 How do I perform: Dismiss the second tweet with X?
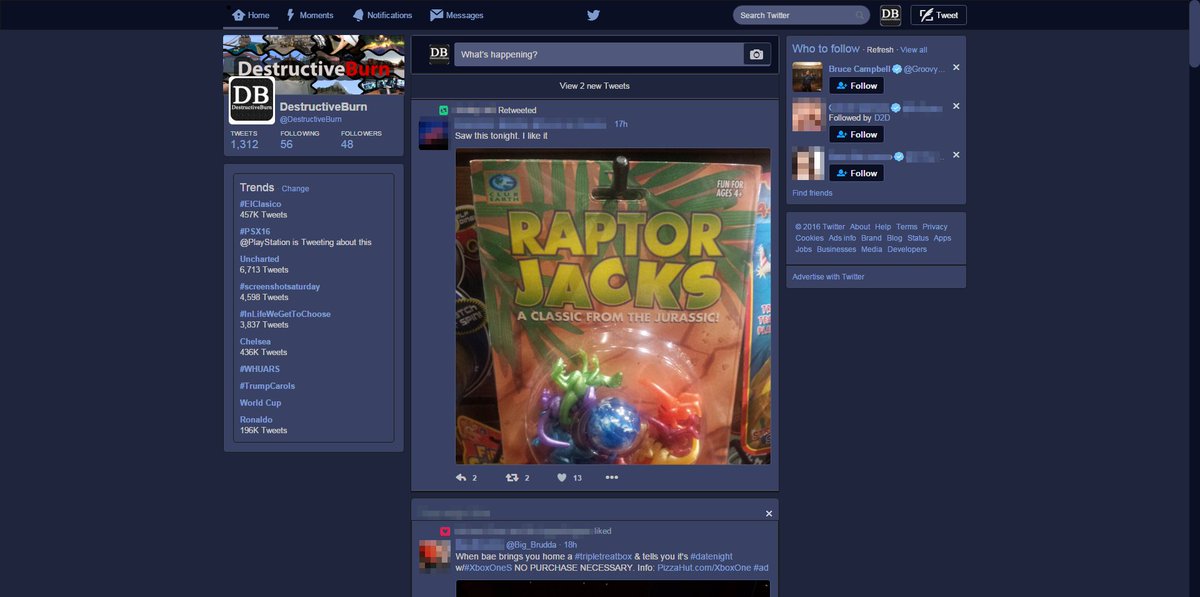pos(769,513)
